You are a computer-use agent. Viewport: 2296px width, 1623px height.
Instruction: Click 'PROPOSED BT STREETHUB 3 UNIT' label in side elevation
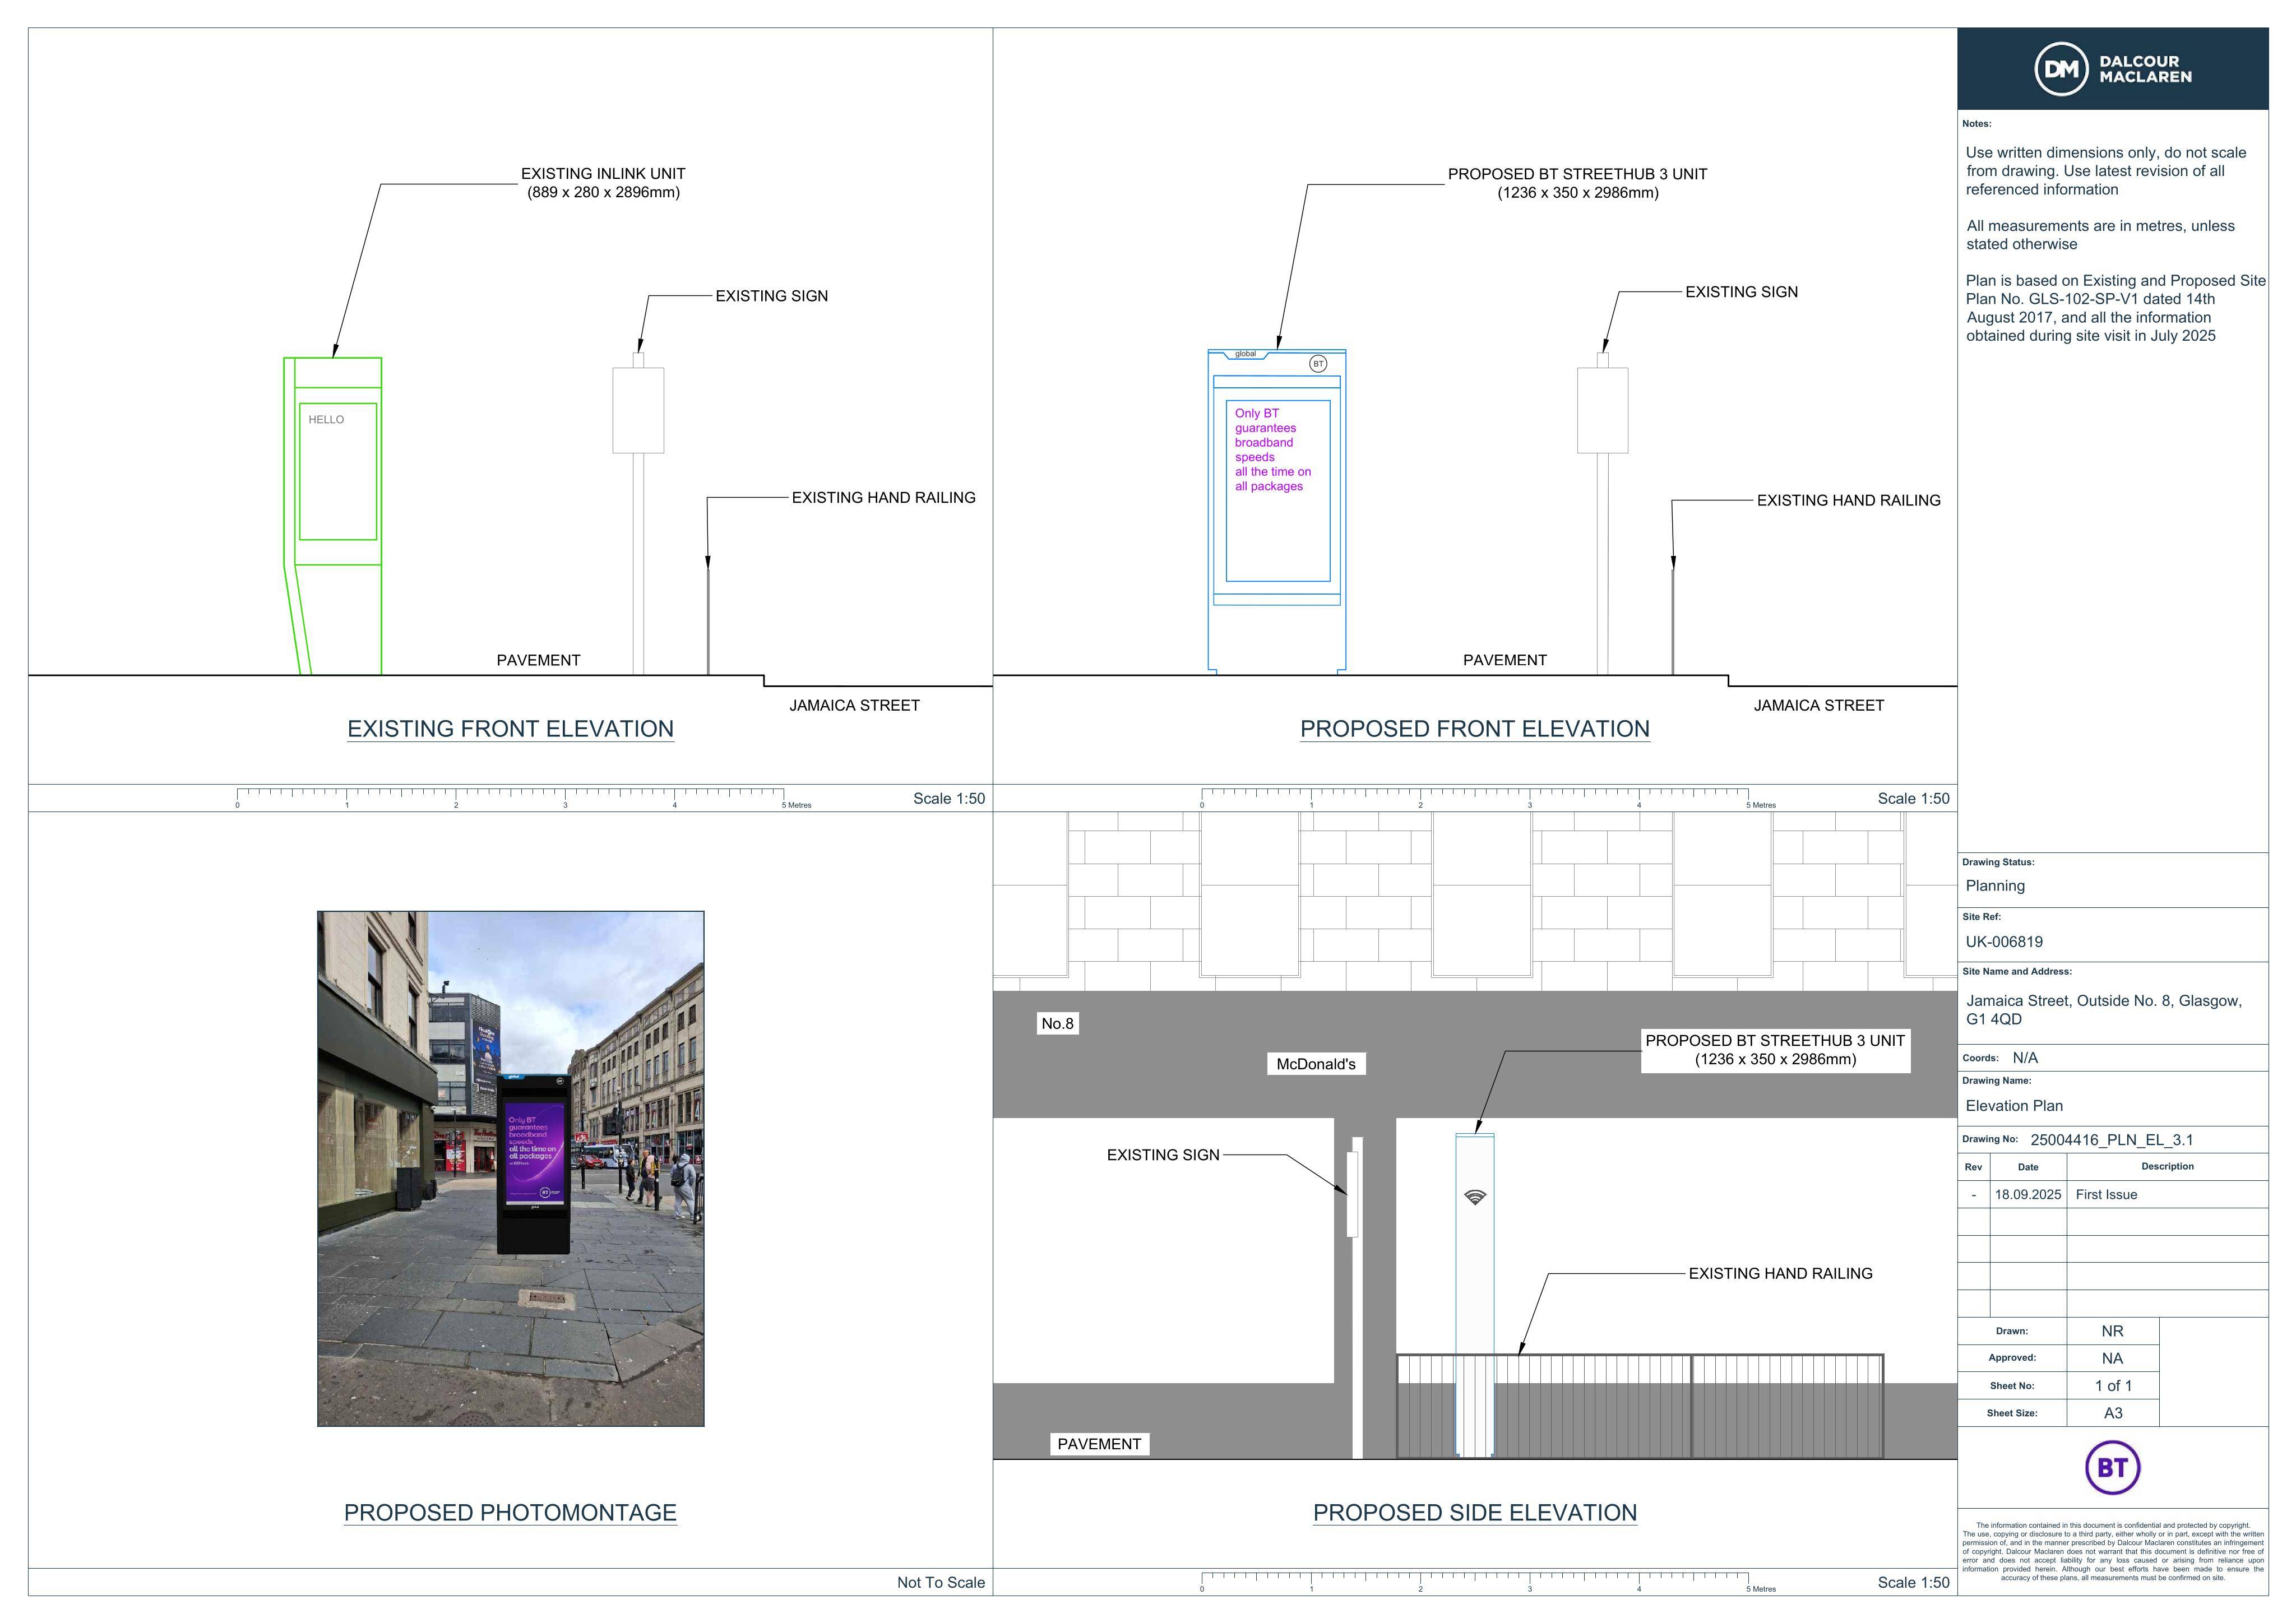click(1775, 1050)
